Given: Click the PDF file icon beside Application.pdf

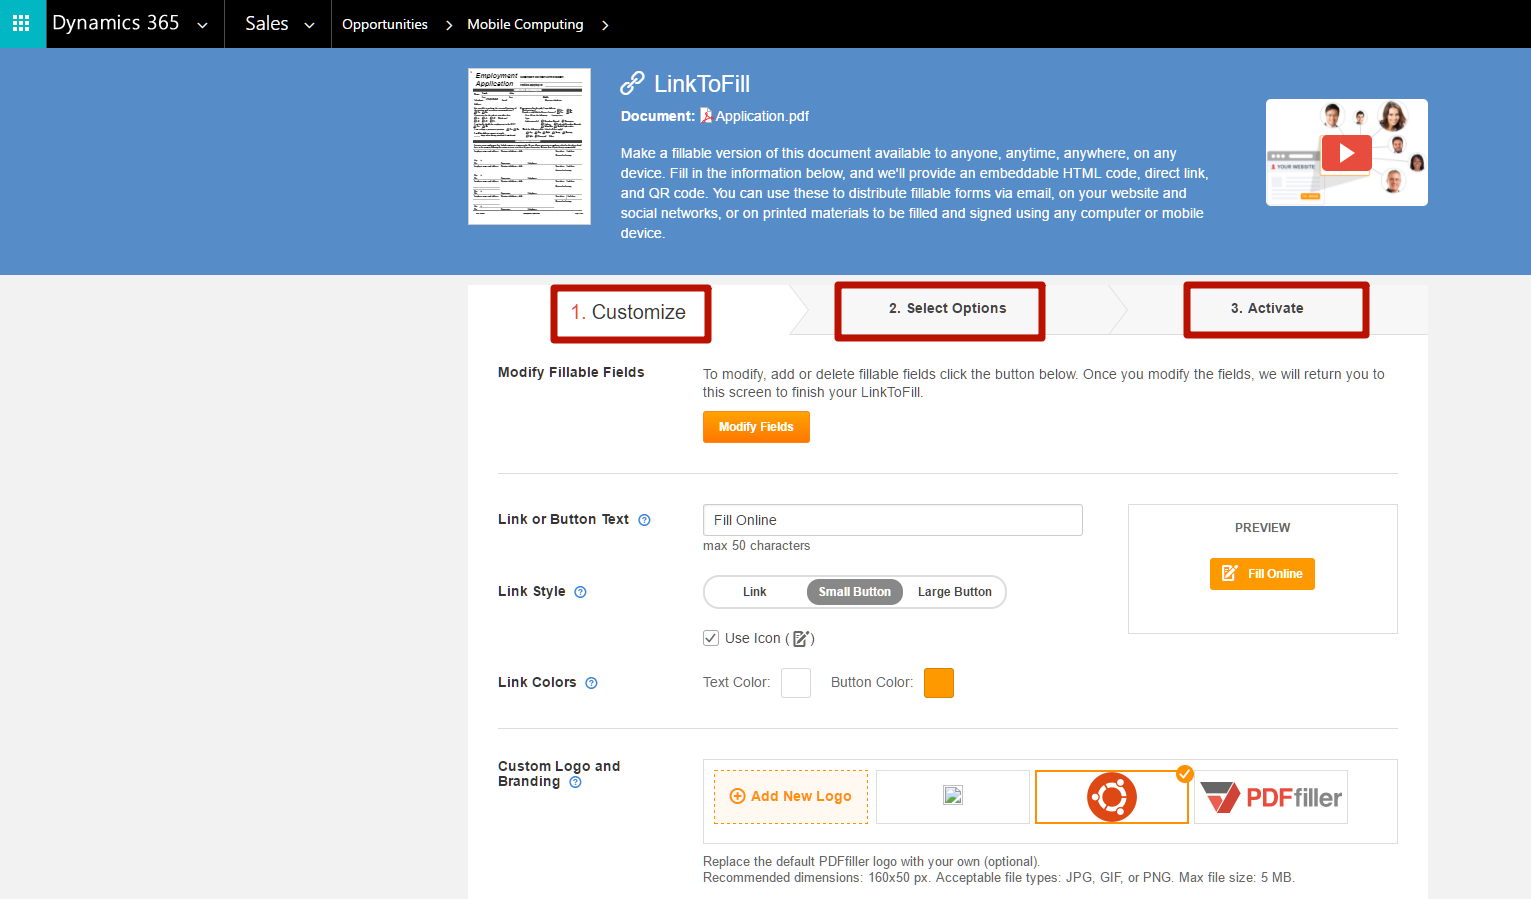Looking at the screenshot, I should (706, 116).
